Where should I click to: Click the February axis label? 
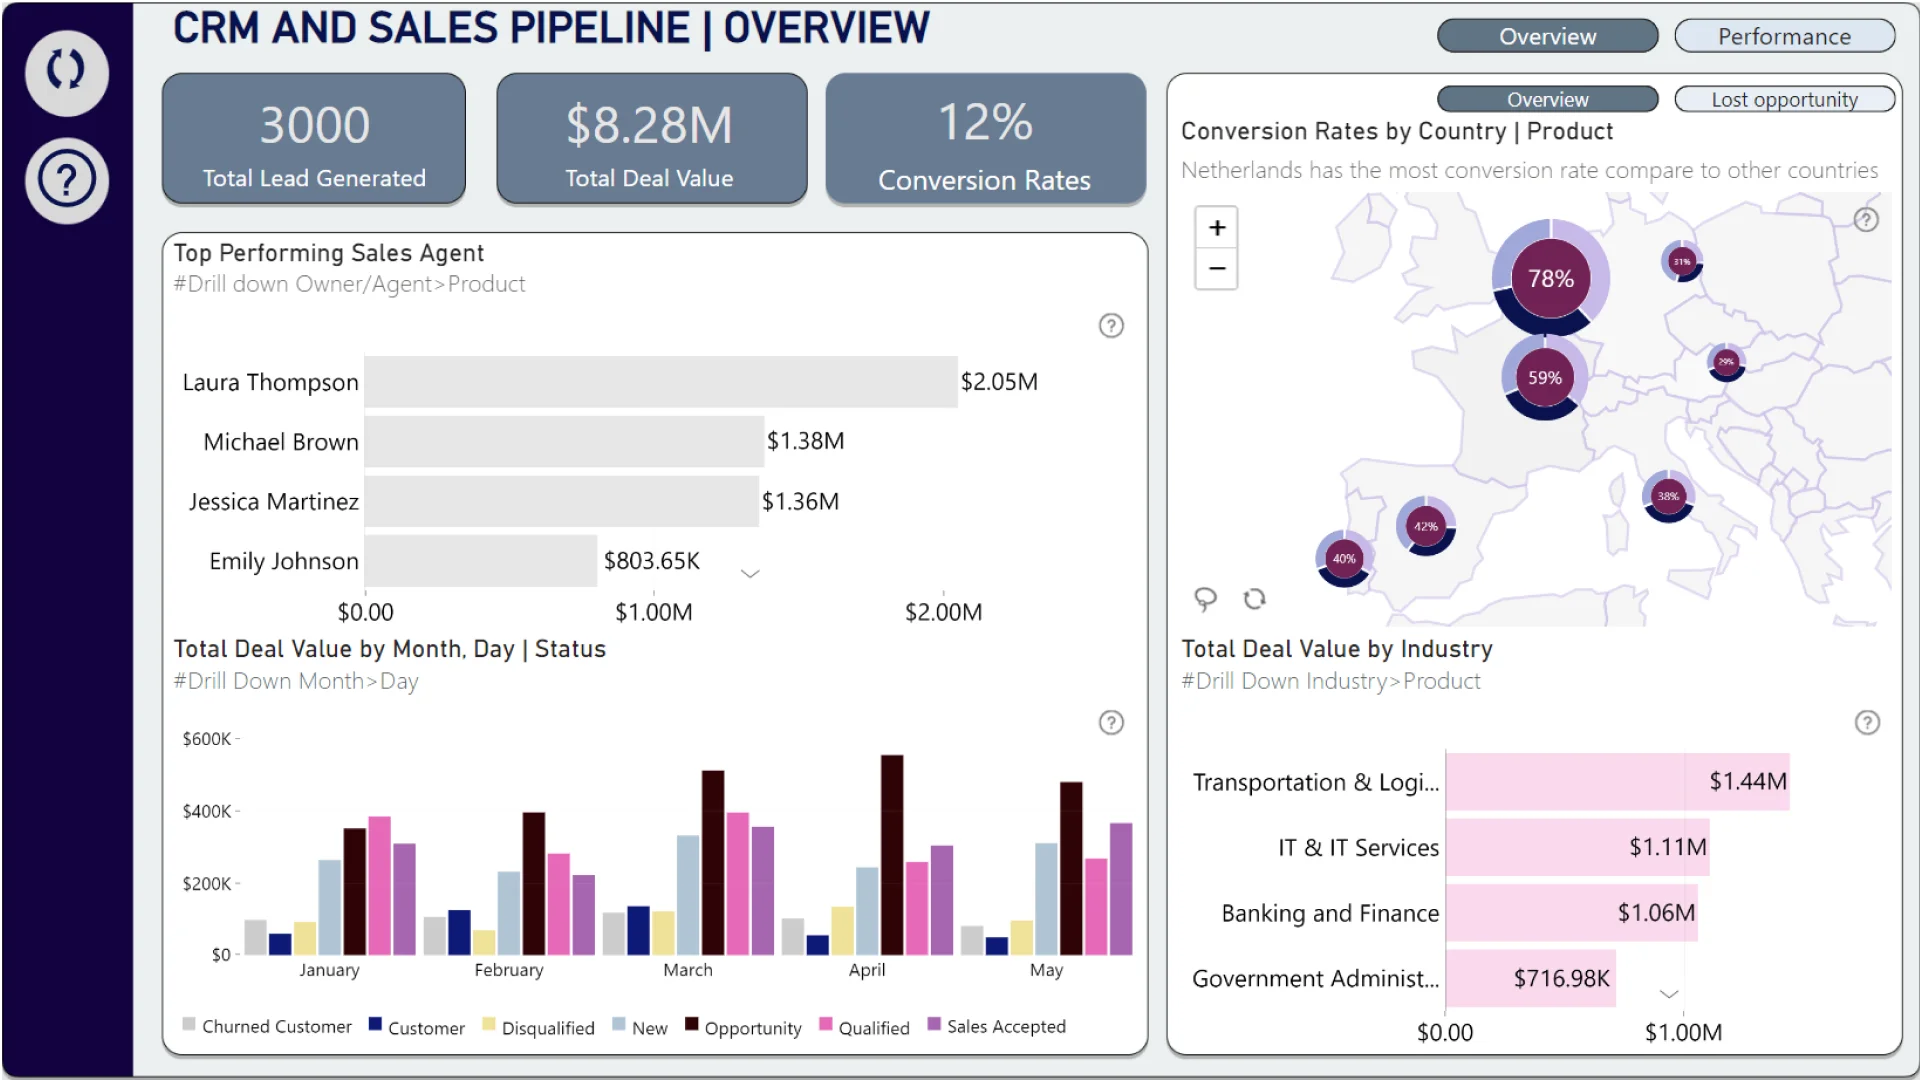coord(509,970)
